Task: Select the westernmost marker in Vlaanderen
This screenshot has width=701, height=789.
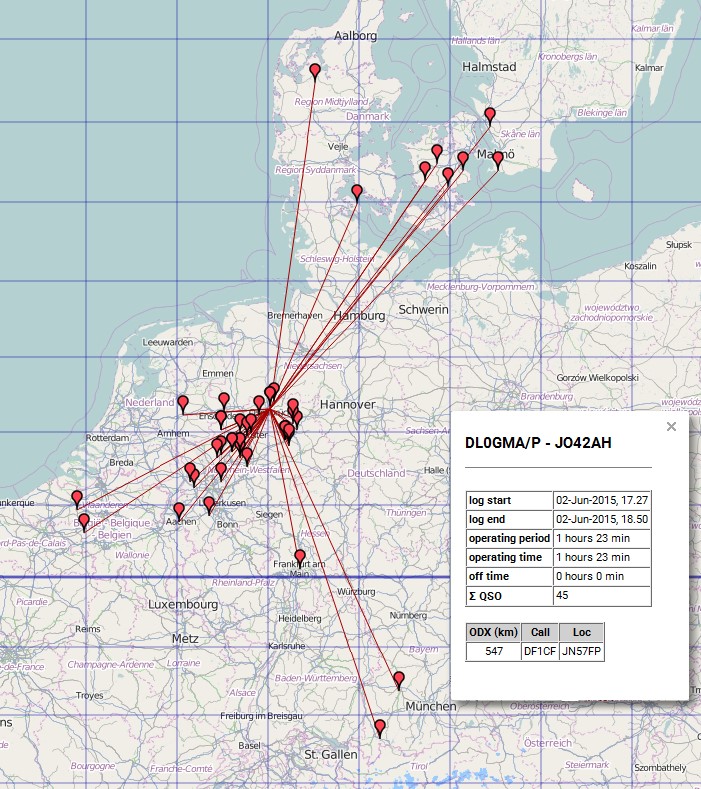Action: pos(76,498)
